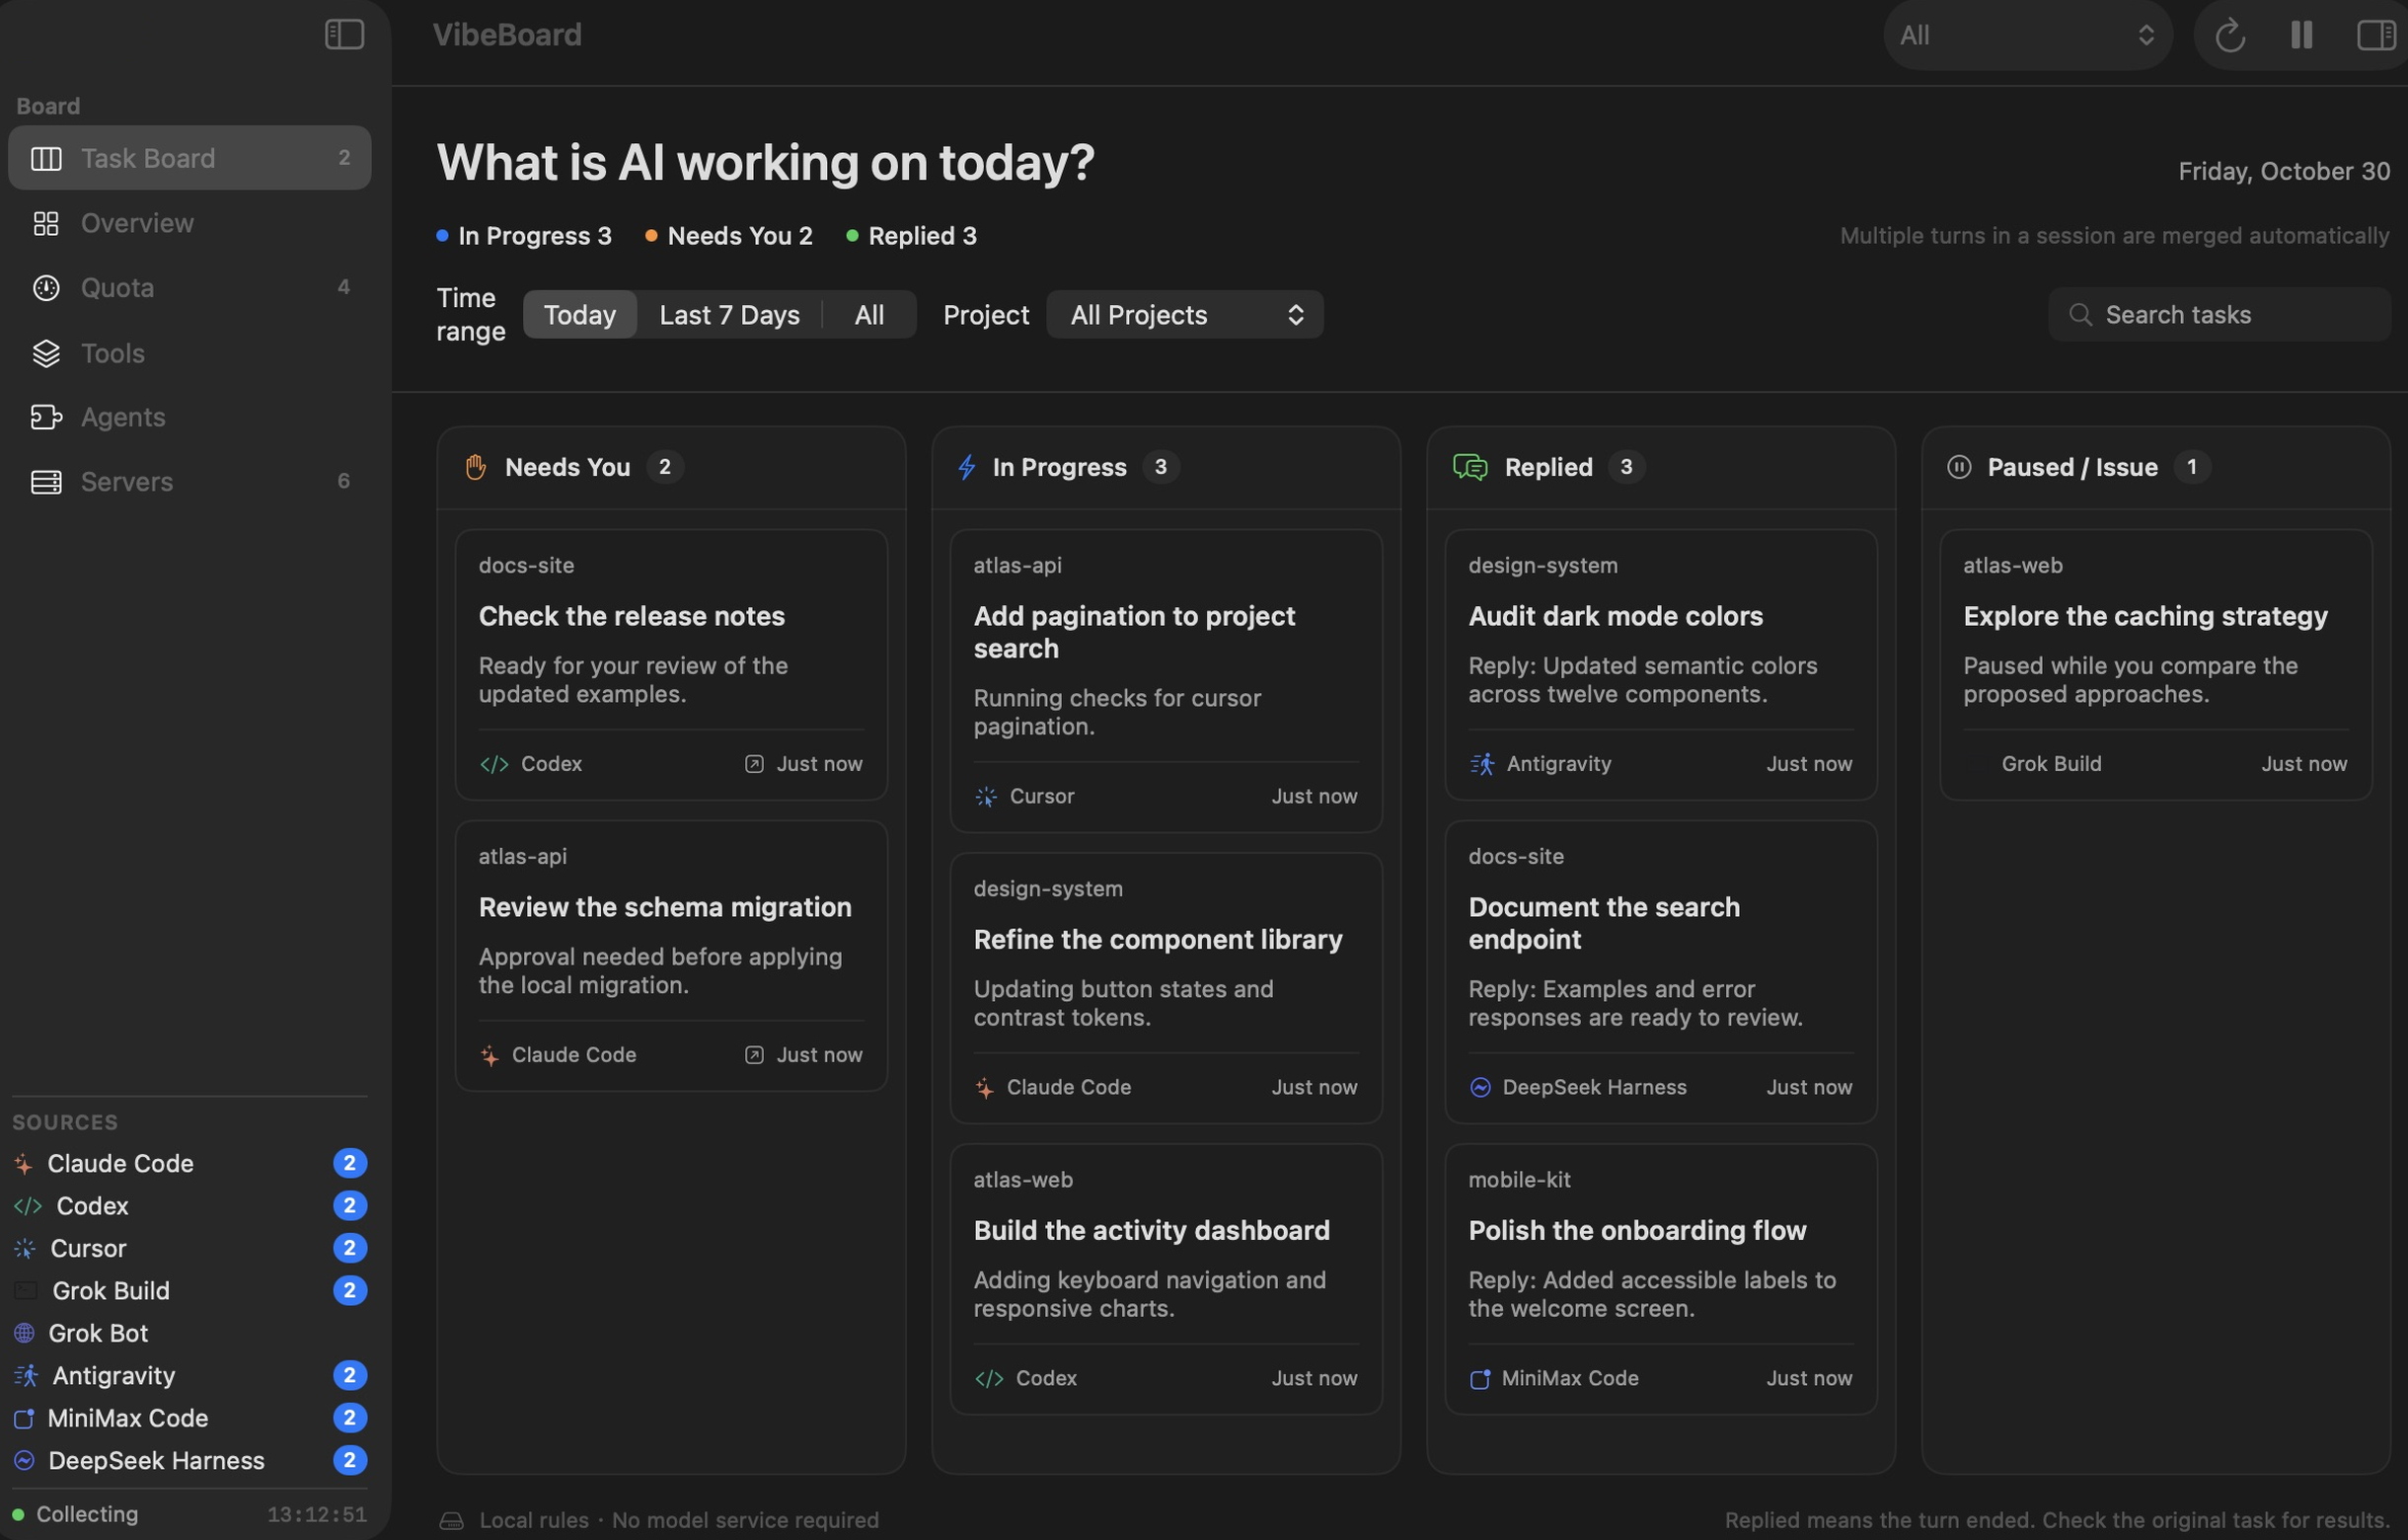Viewport: 2408px width, 1540px height.
Task: Click the Local rules drive icon in footer
Action: (452, 1520)
